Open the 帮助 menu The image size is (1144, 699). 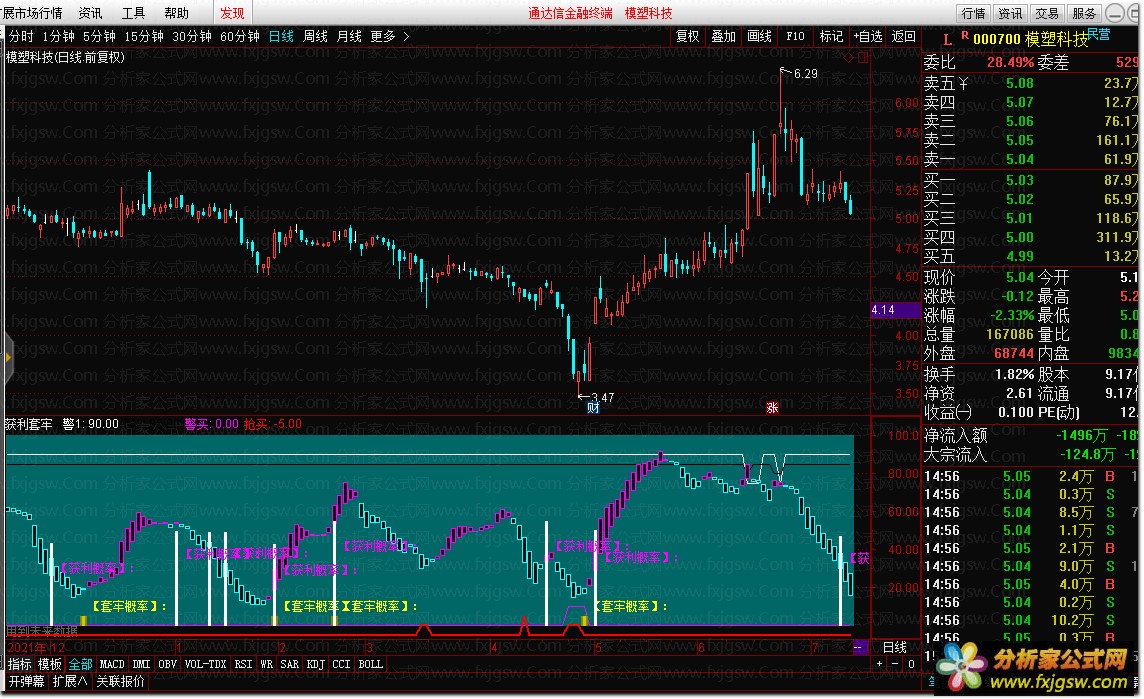pos(177,13)
